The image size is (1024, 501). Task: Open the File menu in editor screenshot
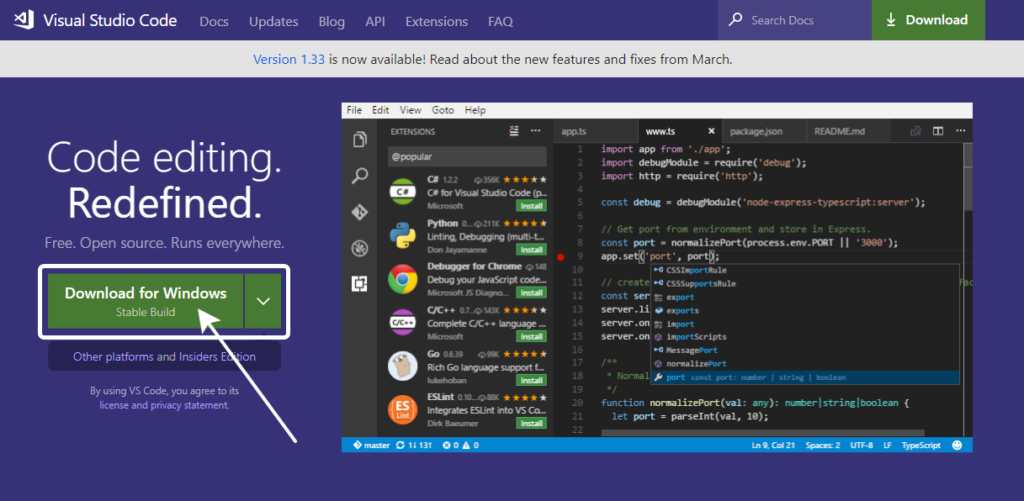(x=354, y=110)
